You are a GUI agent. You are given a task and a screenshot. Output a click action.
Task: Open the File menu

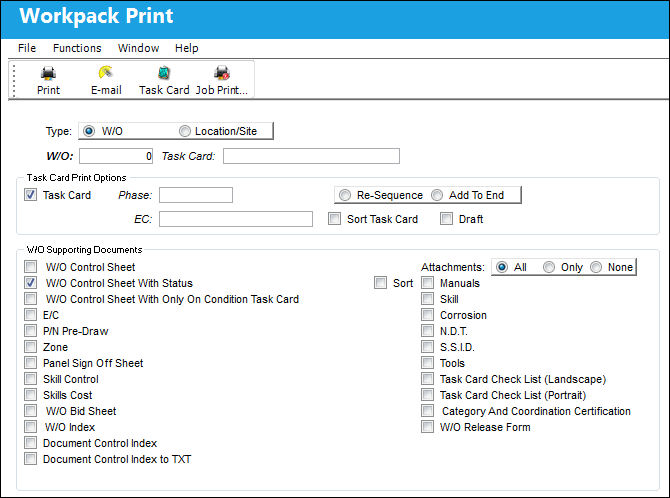pyautogui.click(x=27, y=48)
